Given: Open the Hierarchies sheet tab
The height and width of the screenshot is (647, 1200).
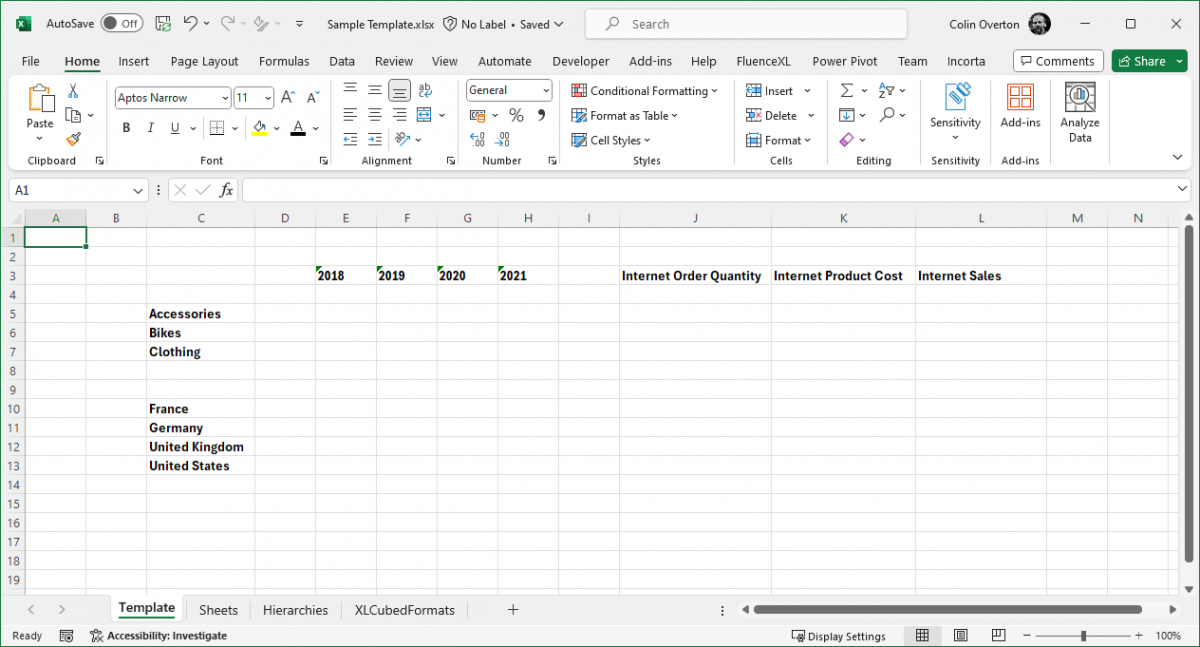Looking at the screenshot, I should pos(295,609).
